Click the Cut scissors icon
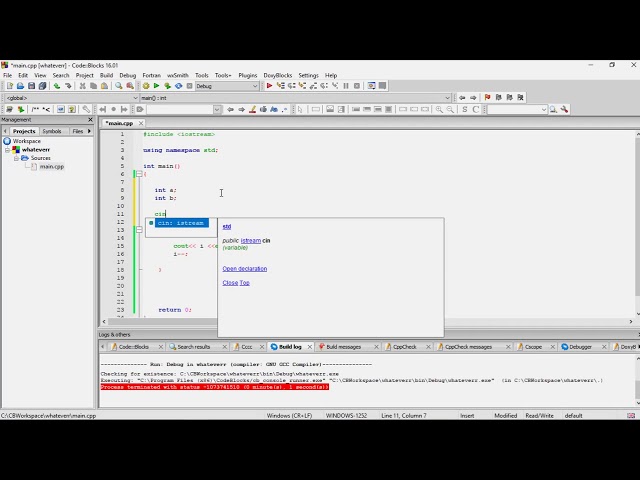This screenshot has width=640, height=480. (82, 86)
